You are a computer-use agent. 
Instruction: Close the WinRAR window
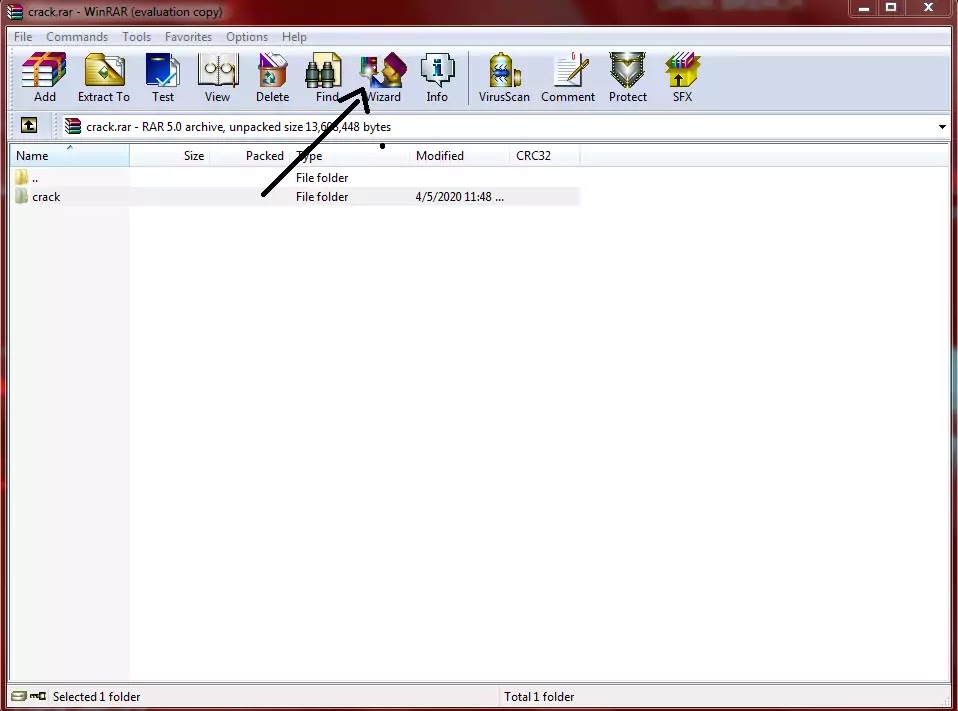coord(928,8)
